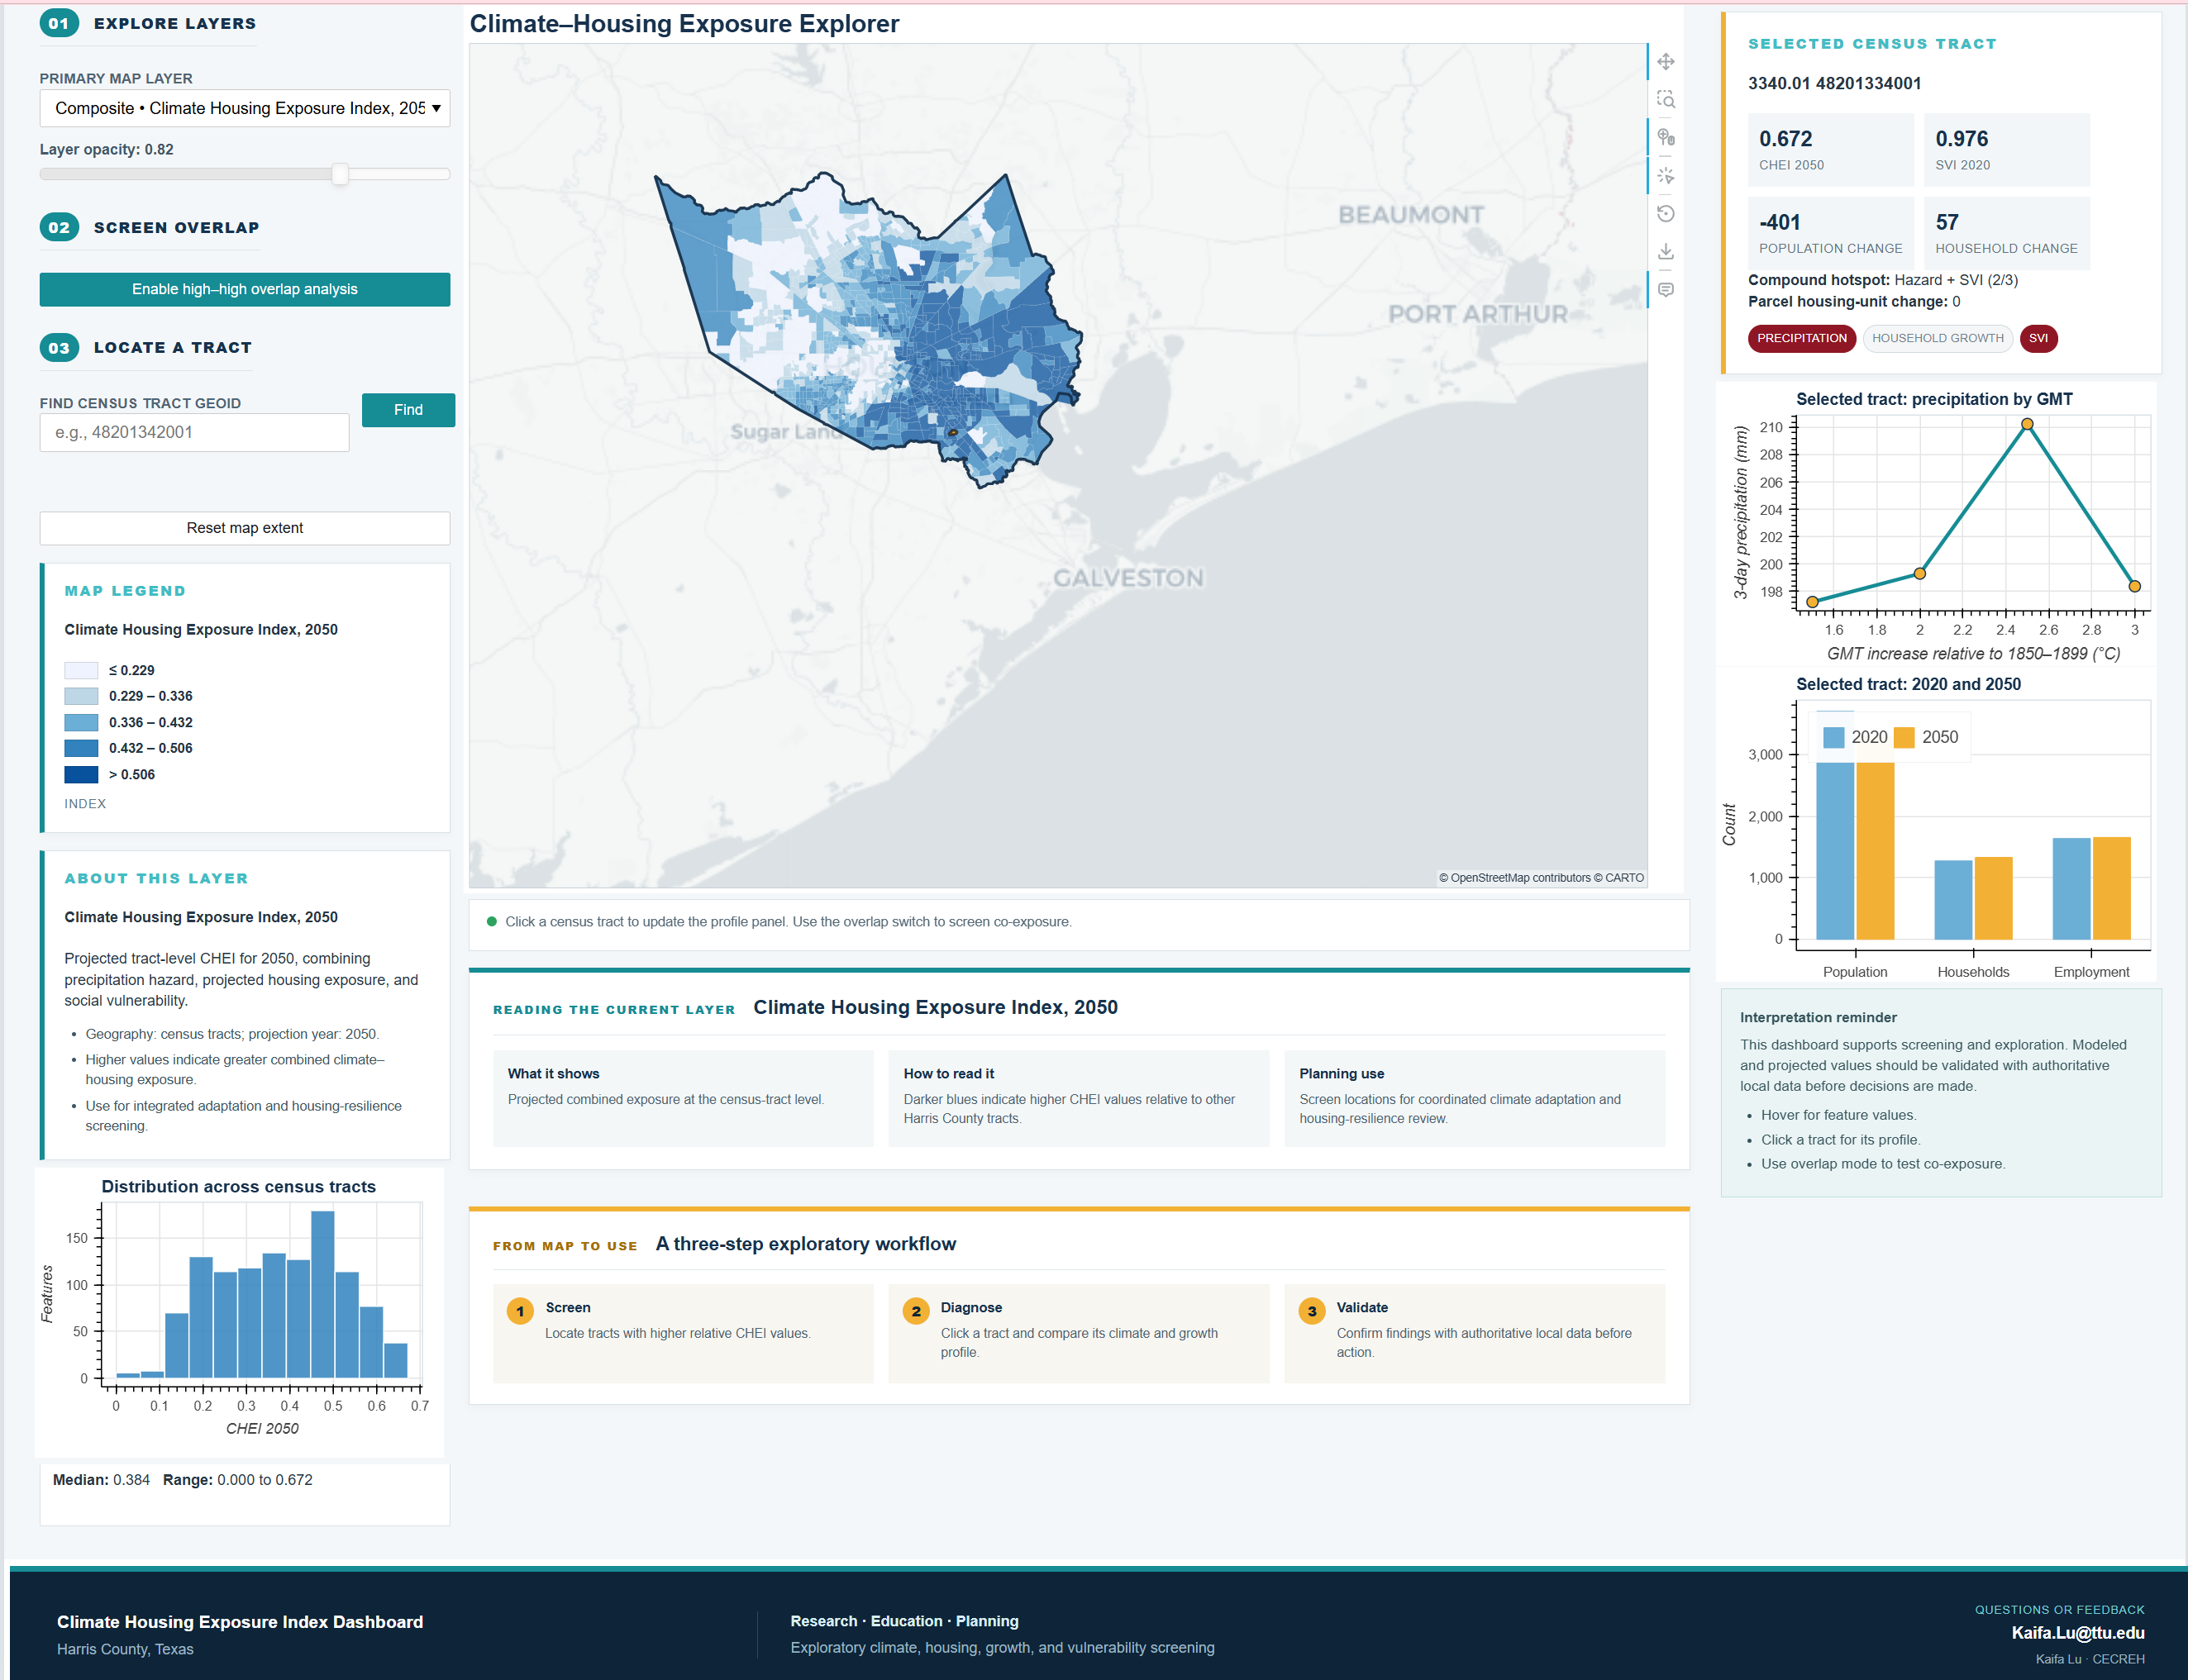The image size is (2188, 1680).
Task: Click the -401 Population Change card
Action: tap(1830, 233)
